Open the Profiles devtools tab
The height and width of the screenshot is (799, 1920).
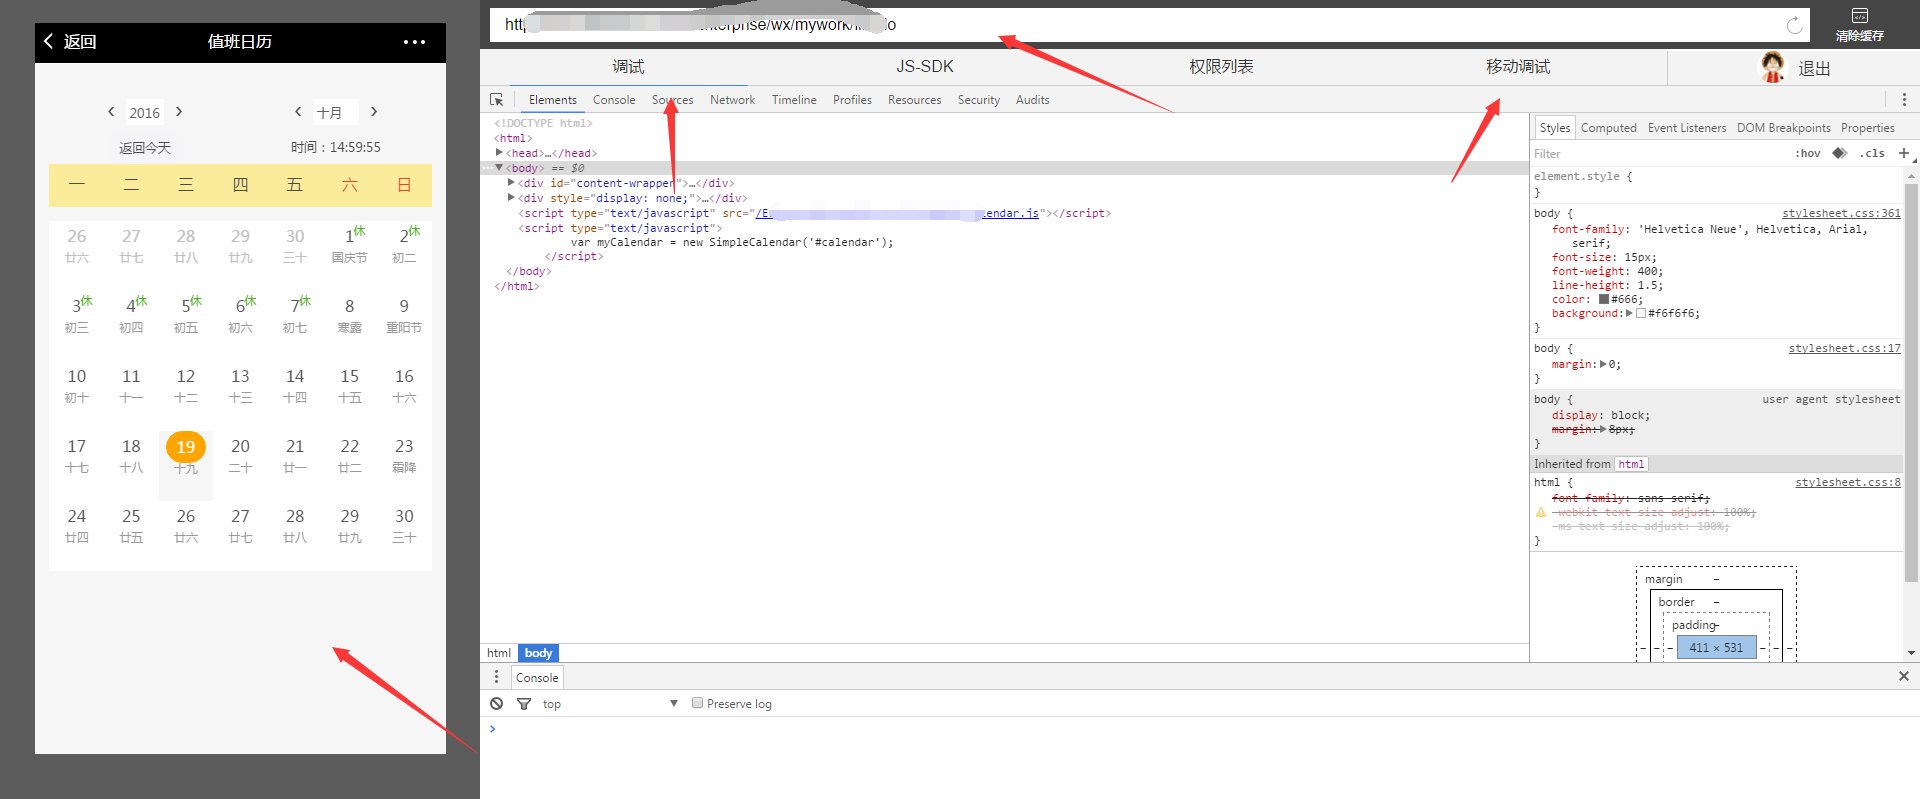(x=852, y=100)
